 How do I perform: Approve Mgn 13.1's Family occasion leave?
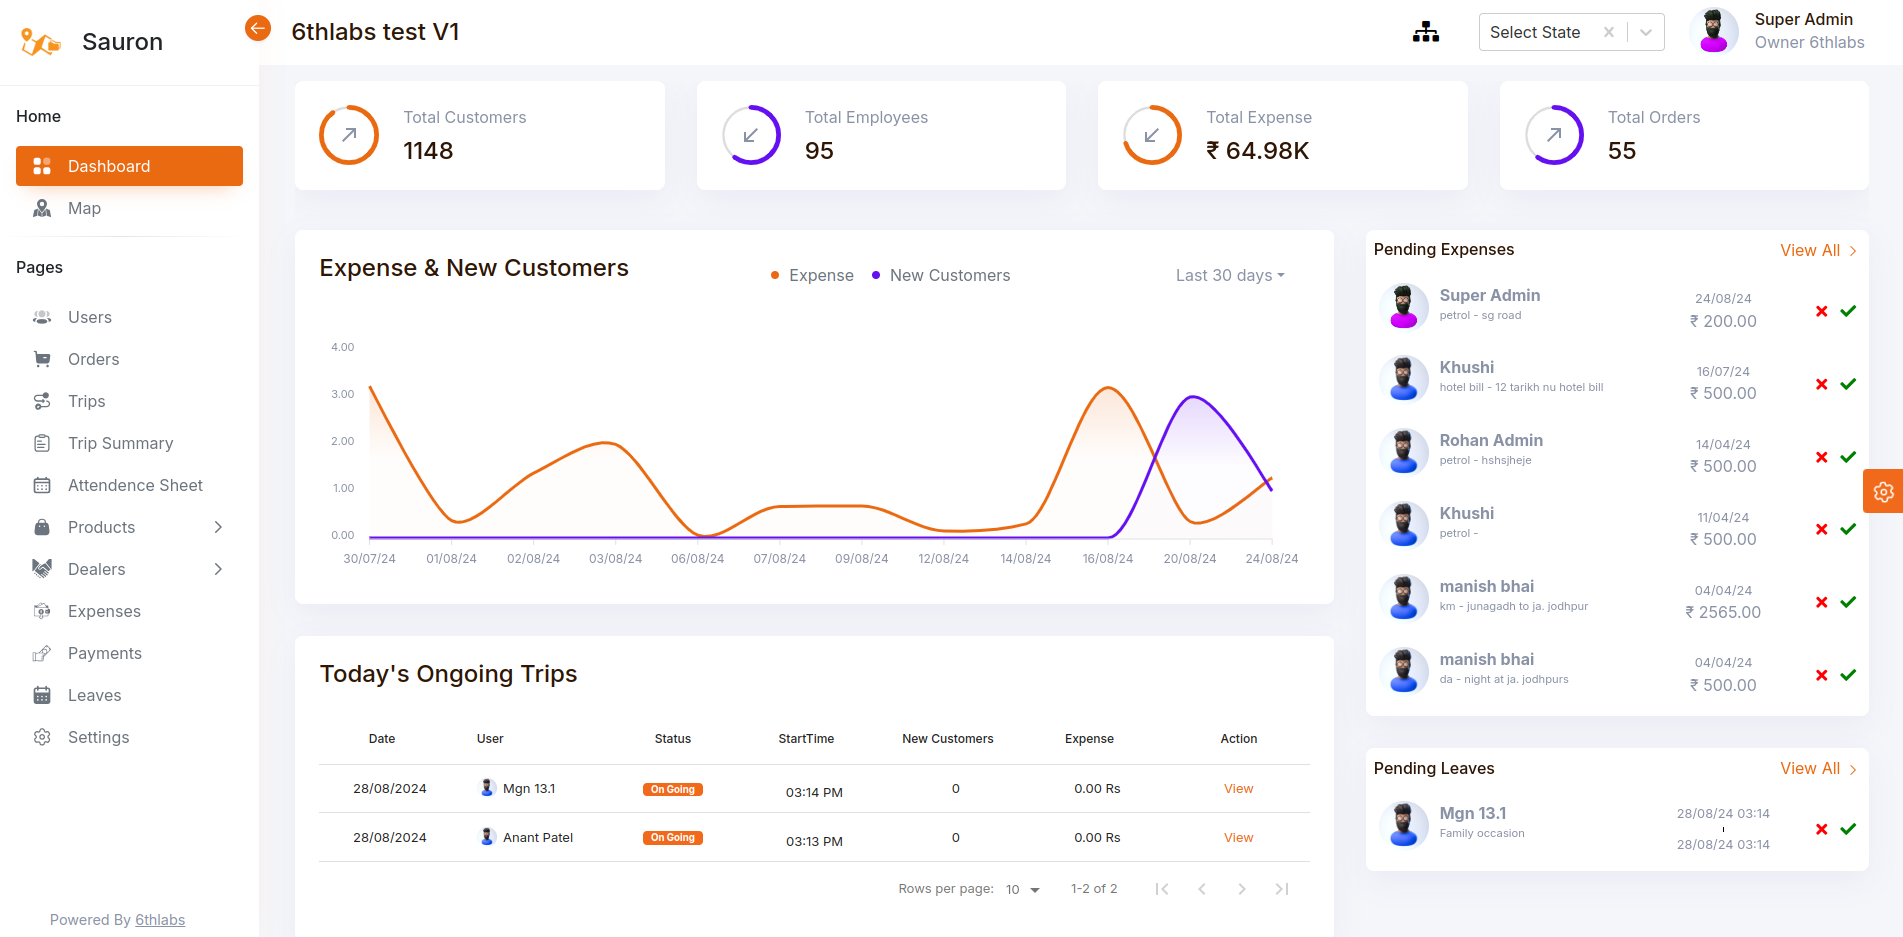click(x=1847, y=829)
